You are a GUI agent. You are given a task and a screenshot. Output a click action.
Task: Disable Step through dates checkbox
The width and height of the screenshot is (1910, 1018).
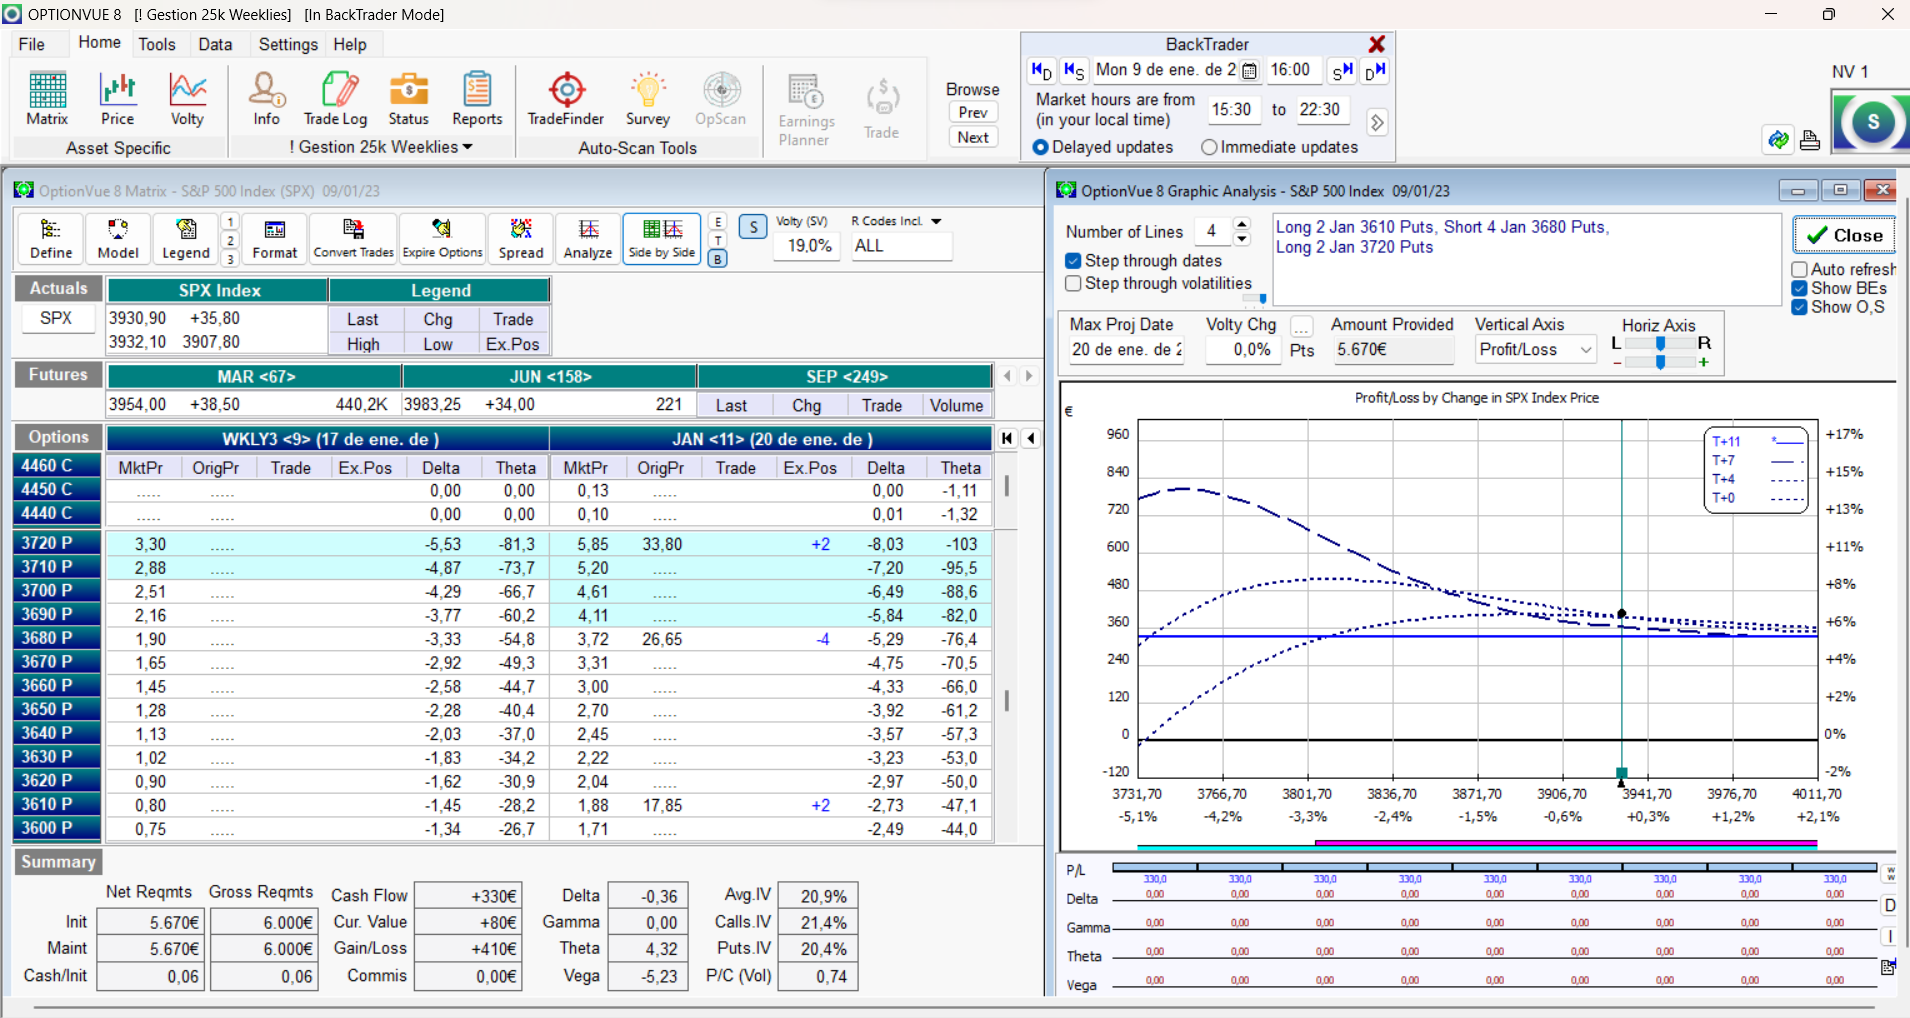tap(1074, 261)
